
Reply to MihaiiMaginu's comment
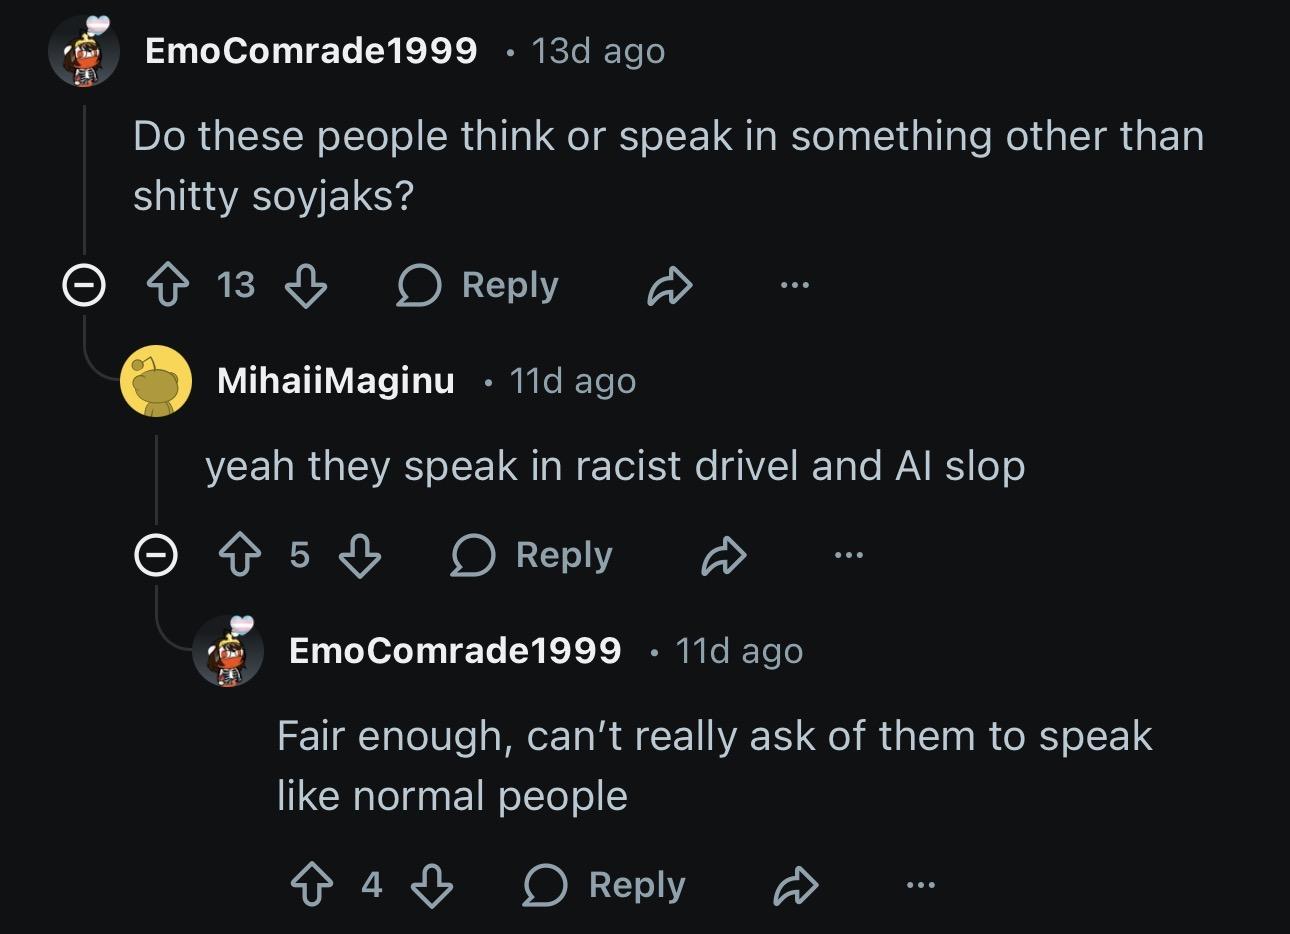click(533, 556)
